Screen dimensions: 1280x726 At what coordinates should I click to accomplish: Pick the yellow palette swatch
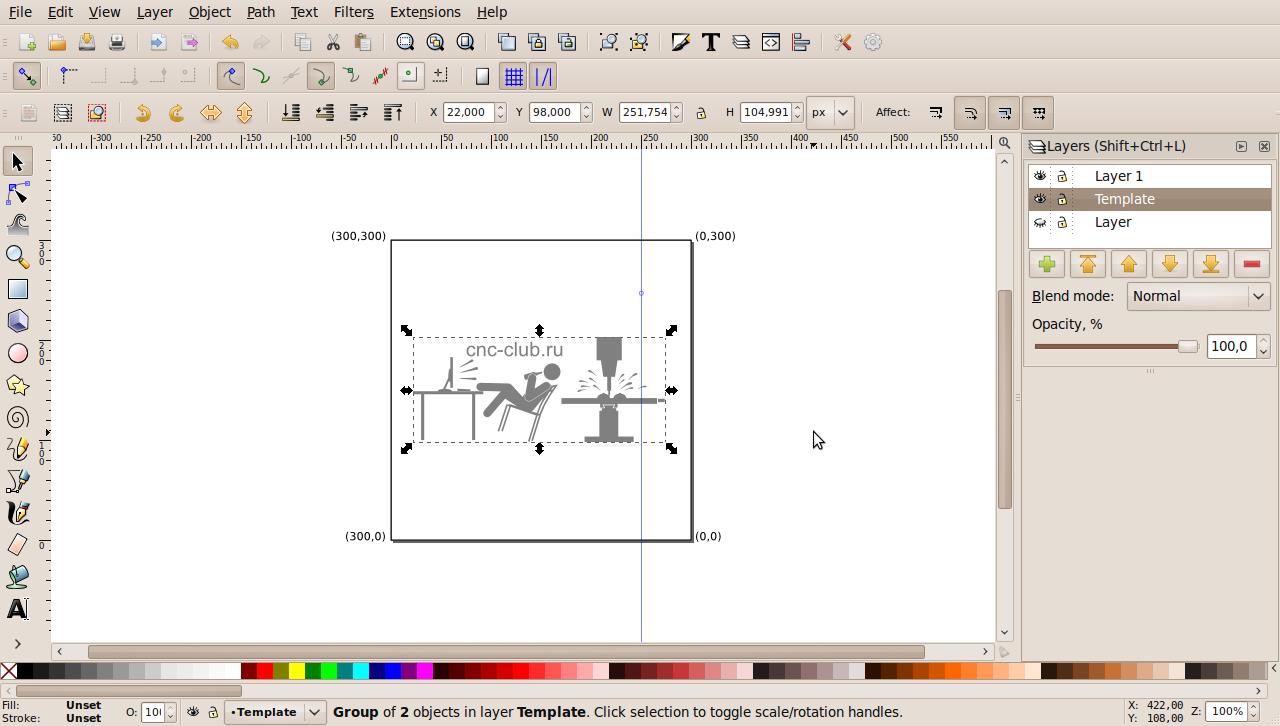click(297, 670)
